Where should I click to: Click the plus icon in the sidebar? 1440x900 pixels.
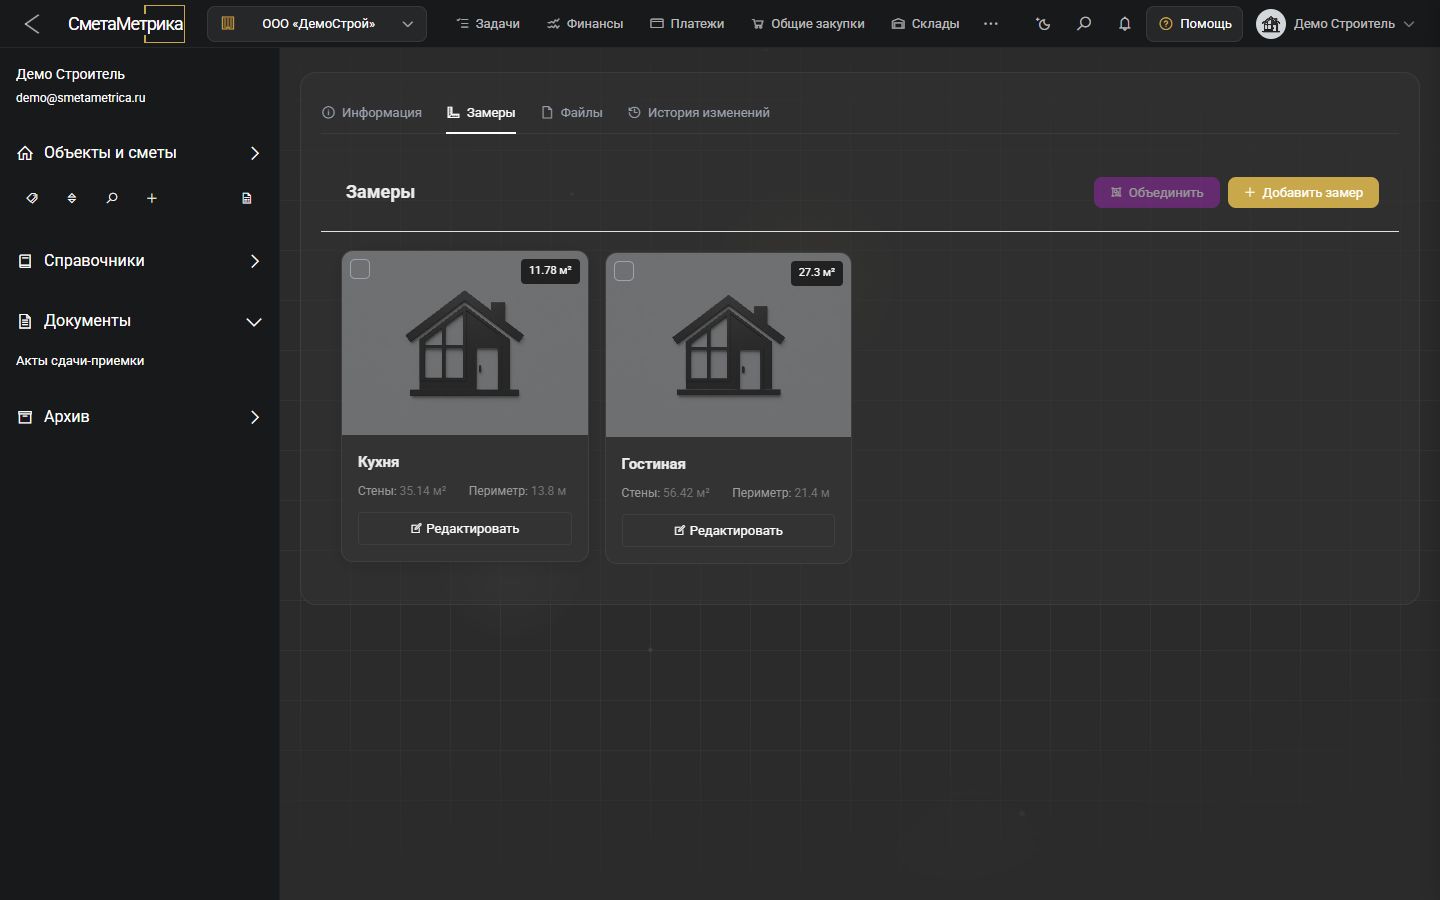(x=152, y=198)
